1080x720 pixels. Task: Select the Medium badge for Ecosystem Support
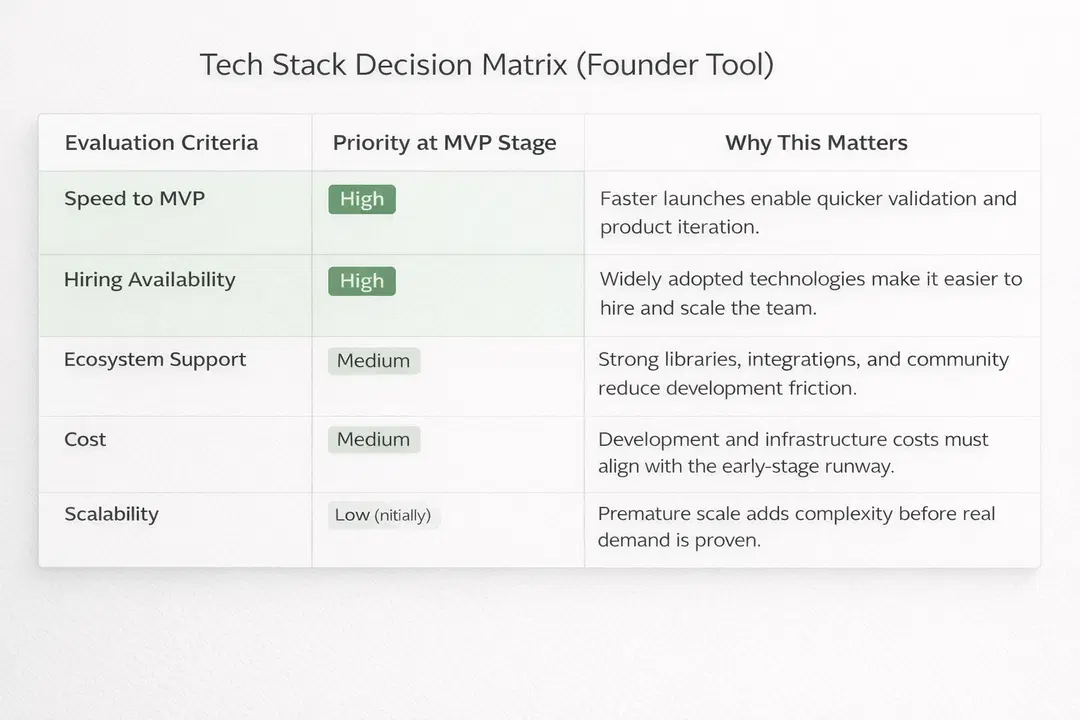[x=373, y=361]
